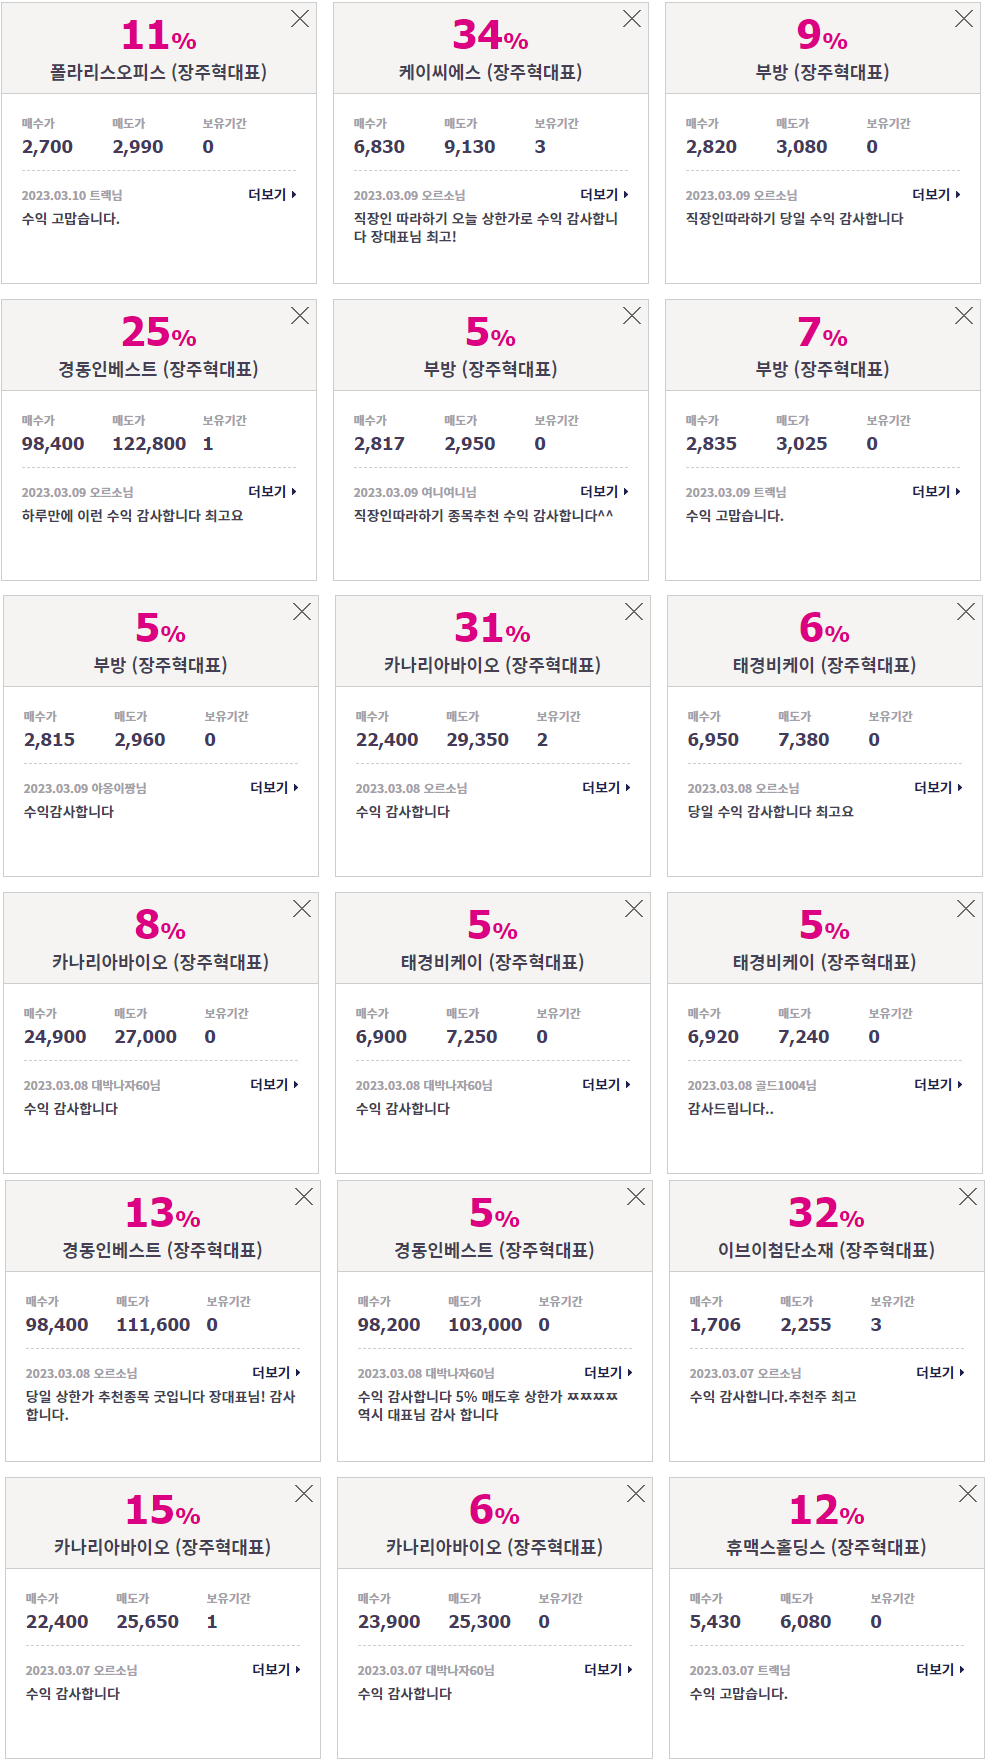The width and height of the screenshot is (987, 1762).
Task: Open 더보기 on 폴라리스오피스 review
Action: pyautogui.click(x=272, y=195)
